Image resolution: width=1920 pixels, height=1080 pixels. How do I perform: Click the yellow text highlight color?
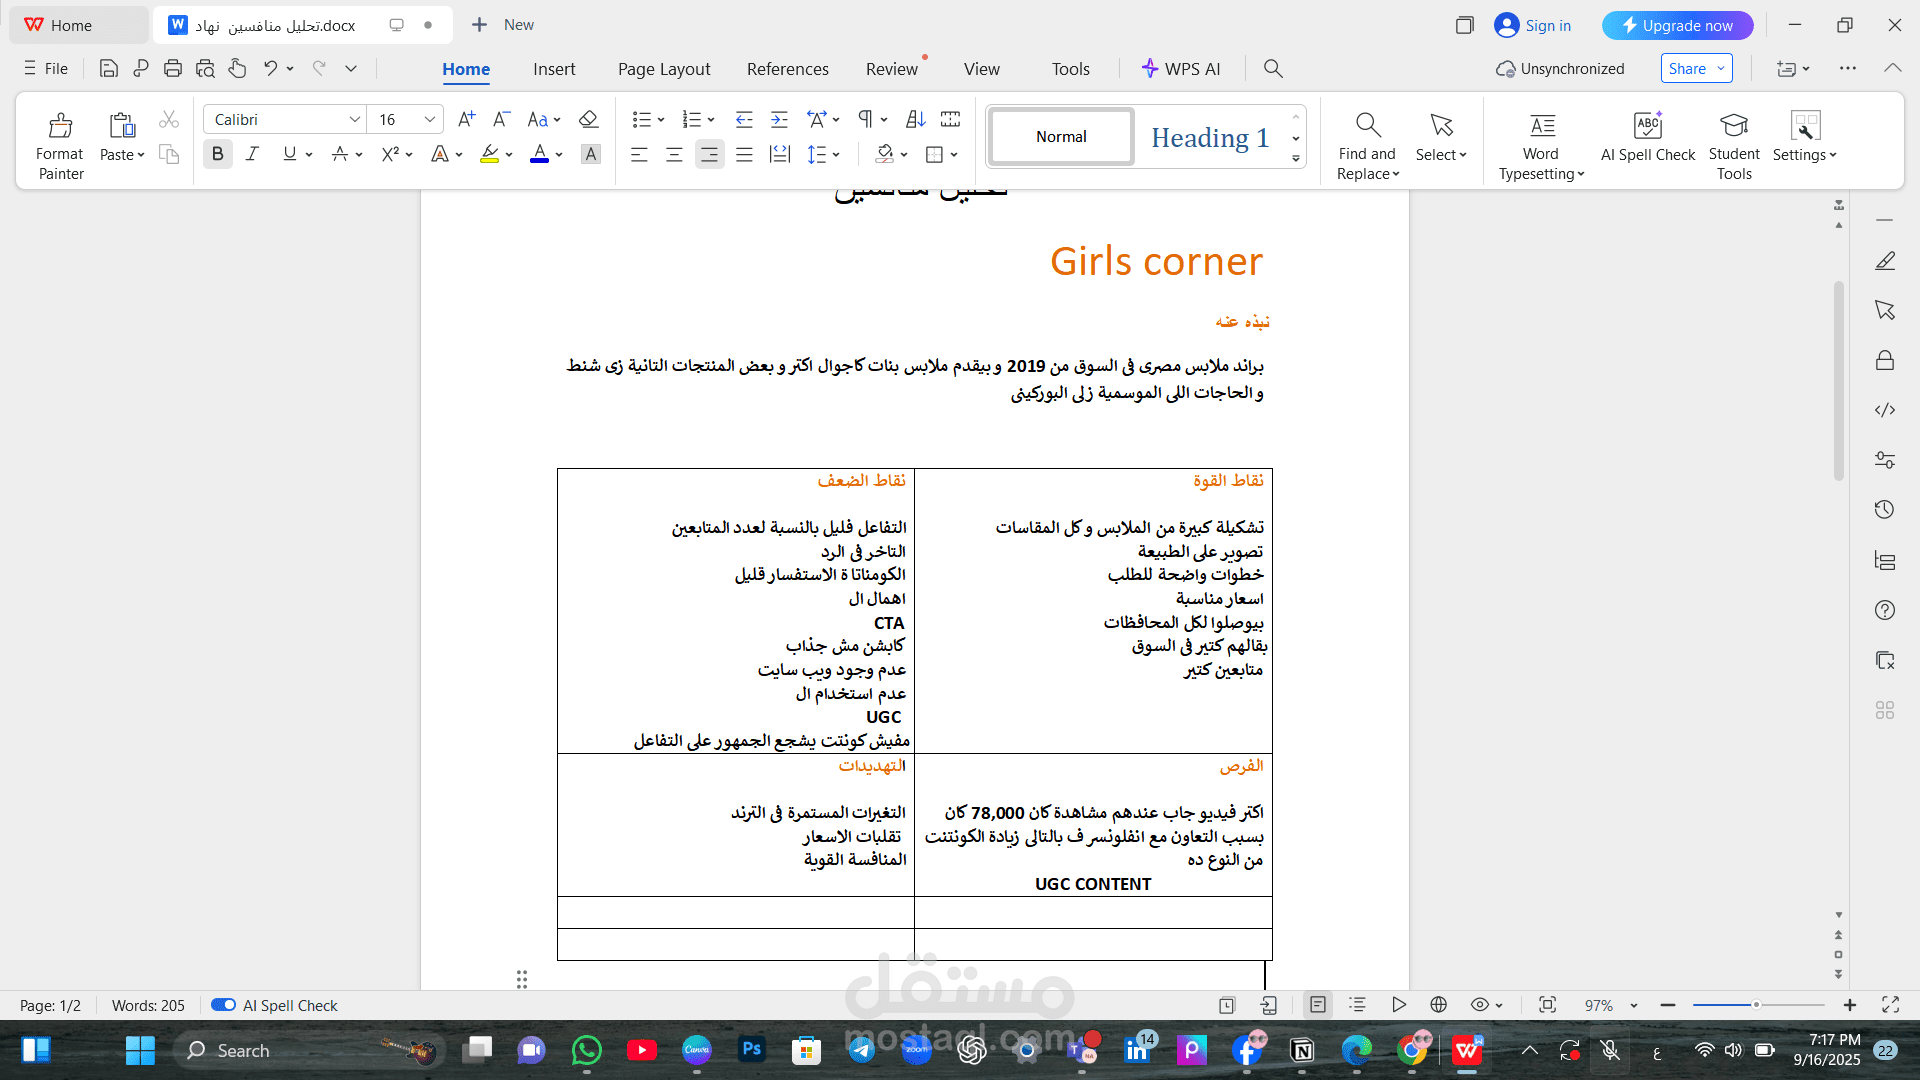[489, 154]
